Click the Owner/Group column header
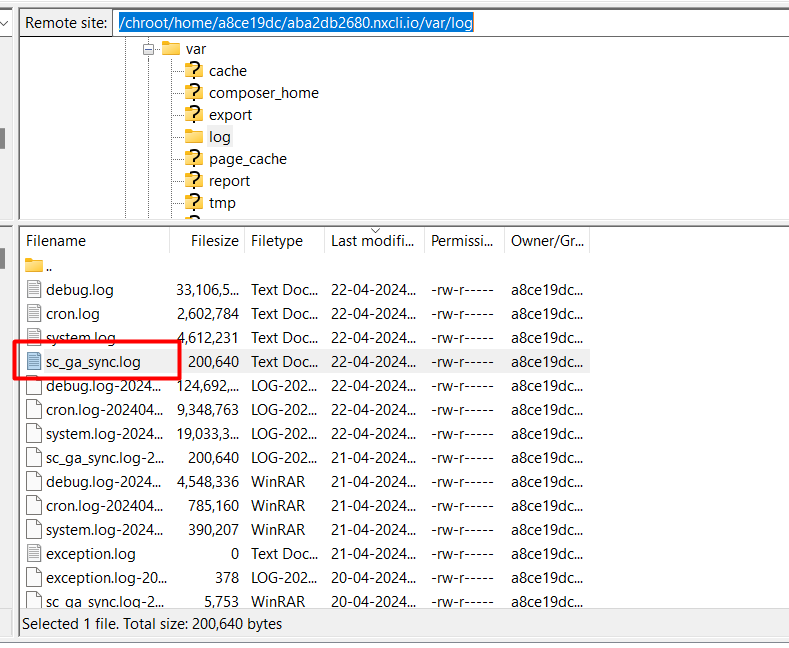Screen dimensions: 789x648 click(545, 241)
